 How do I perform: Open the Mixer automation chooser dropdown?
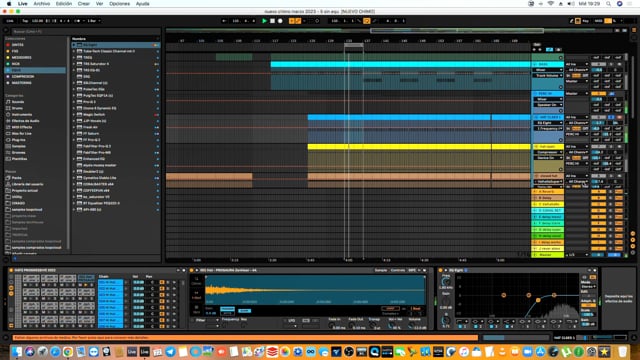click(549, 70)
